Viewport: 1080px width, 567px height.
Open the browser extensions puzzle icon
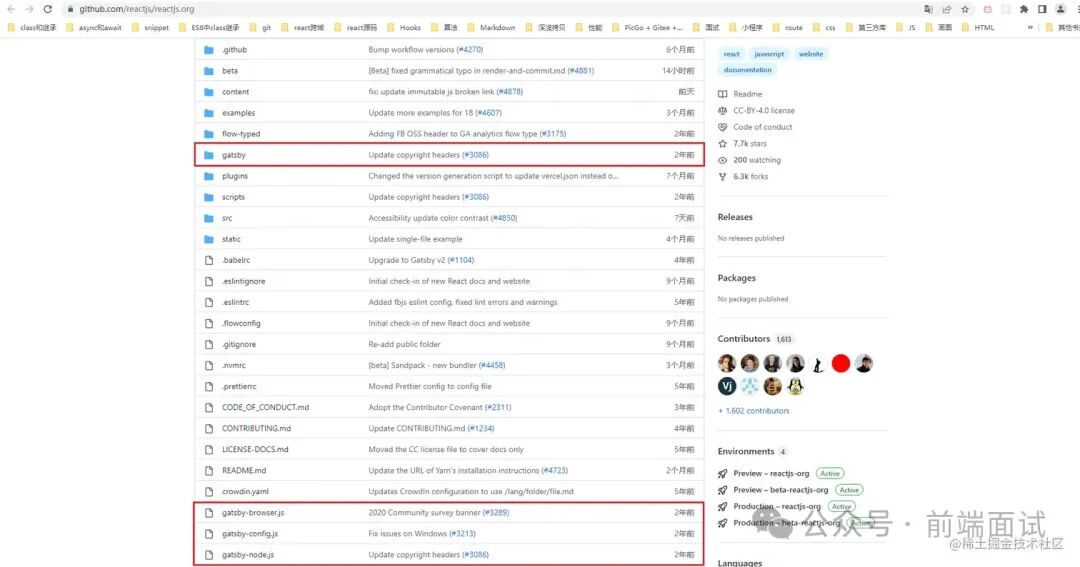click(1024, 9)
